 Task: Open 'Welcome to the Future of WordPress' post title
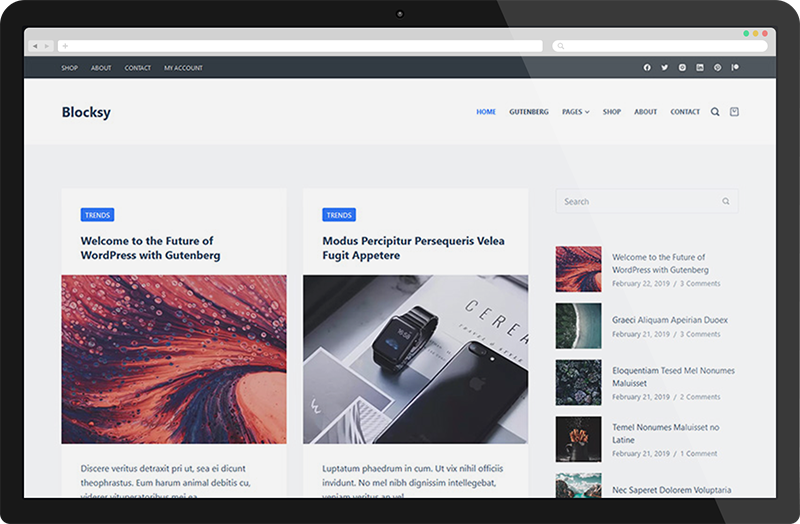[147, 248]
